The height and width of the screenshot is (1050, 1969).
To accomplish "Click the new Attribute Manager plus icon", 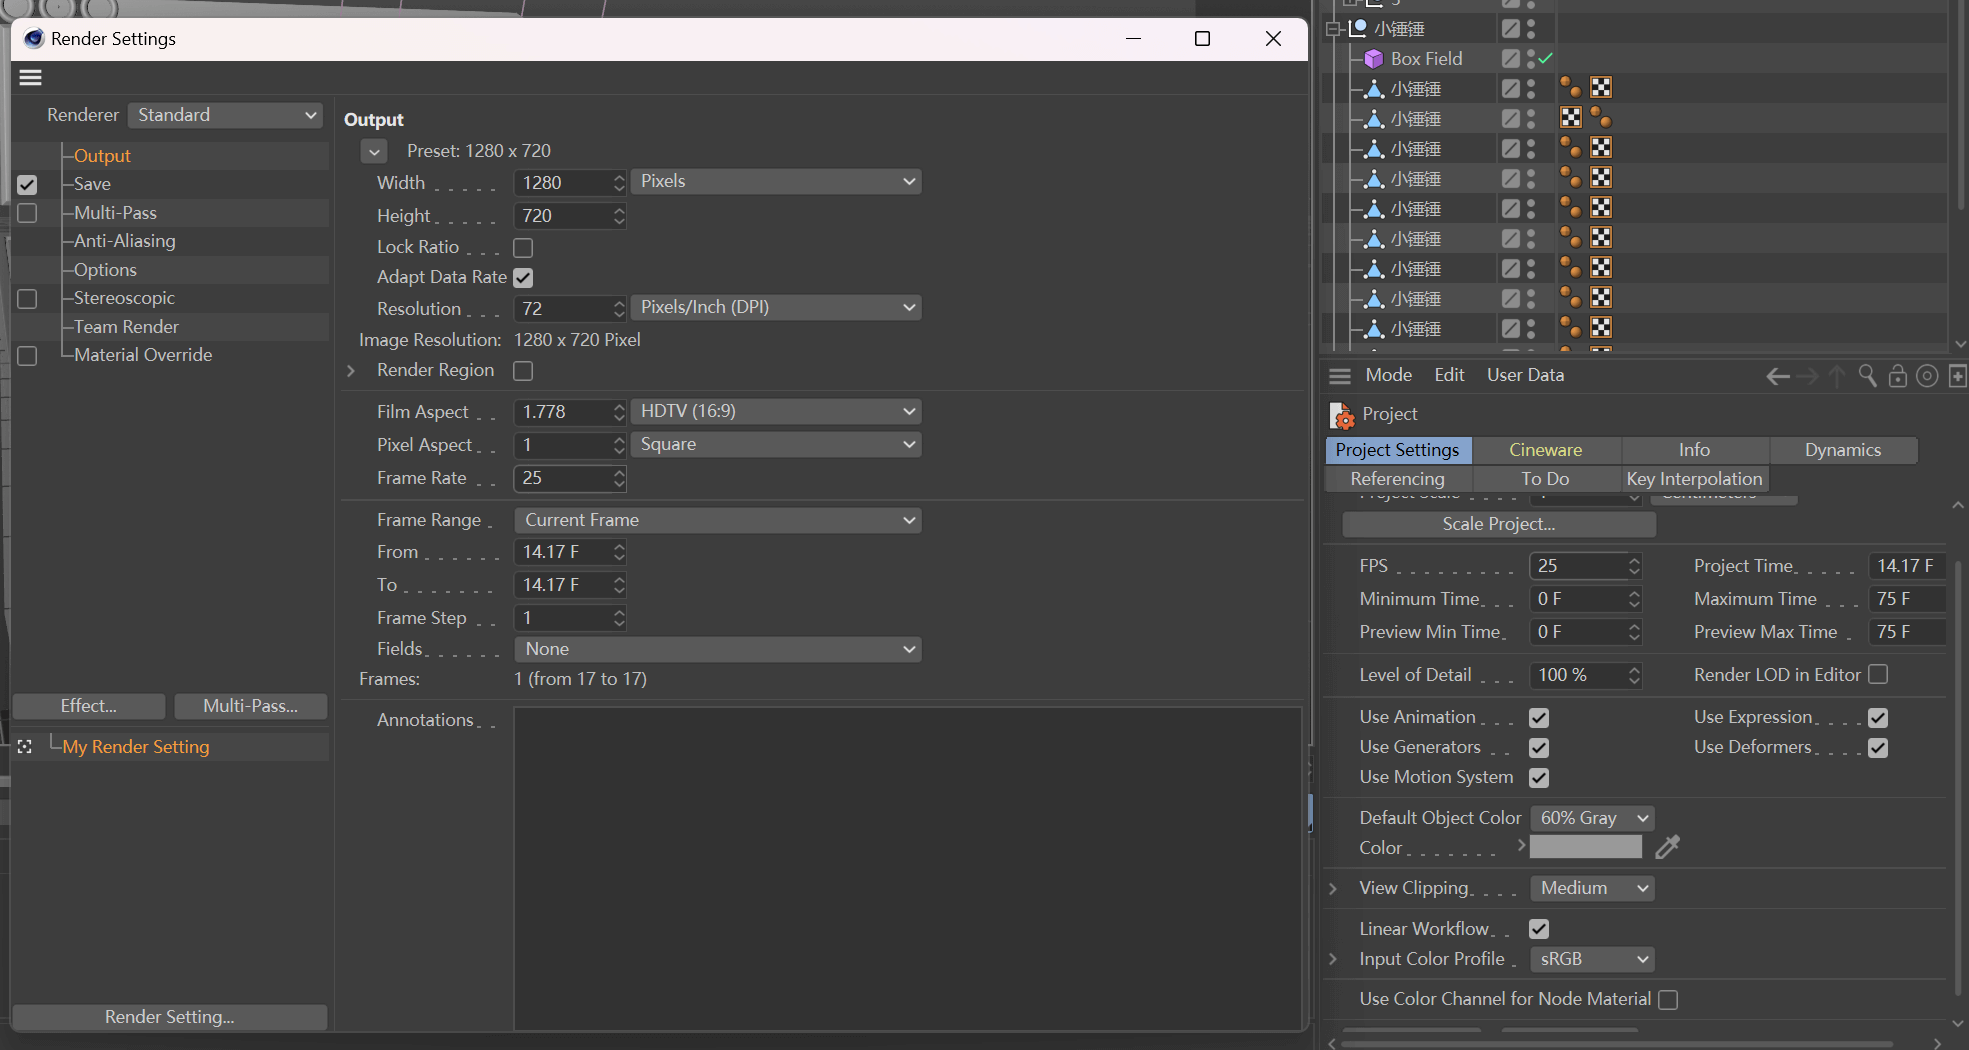I will pyautogui.click(x=1957, y=376).
